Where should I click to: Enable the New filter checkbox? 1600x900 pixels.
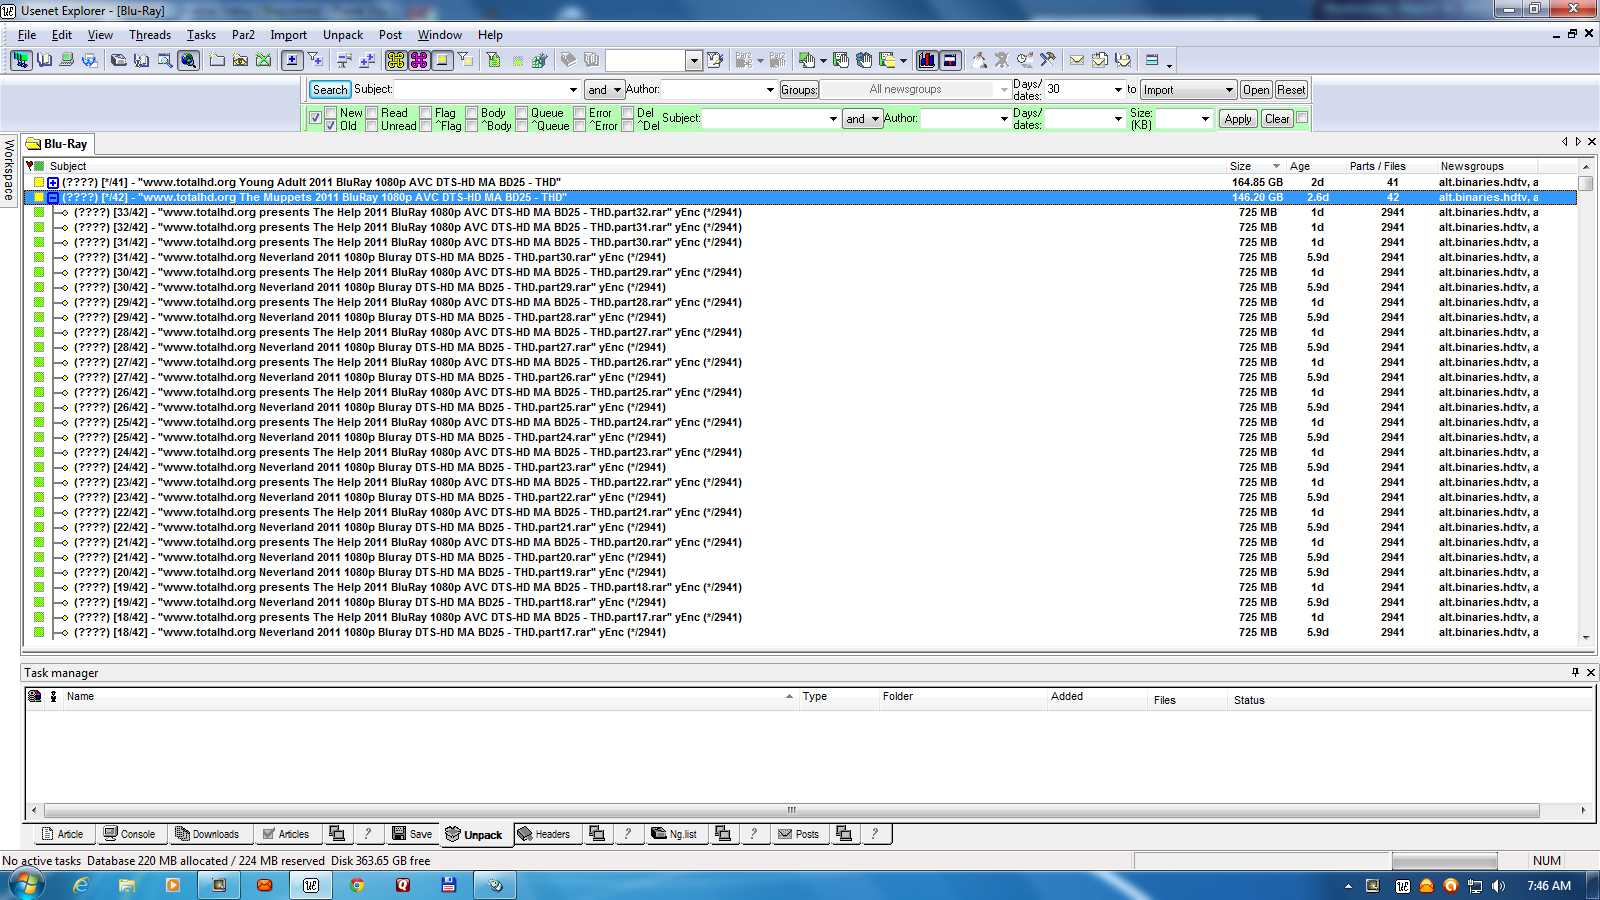(x=331, y=113)
